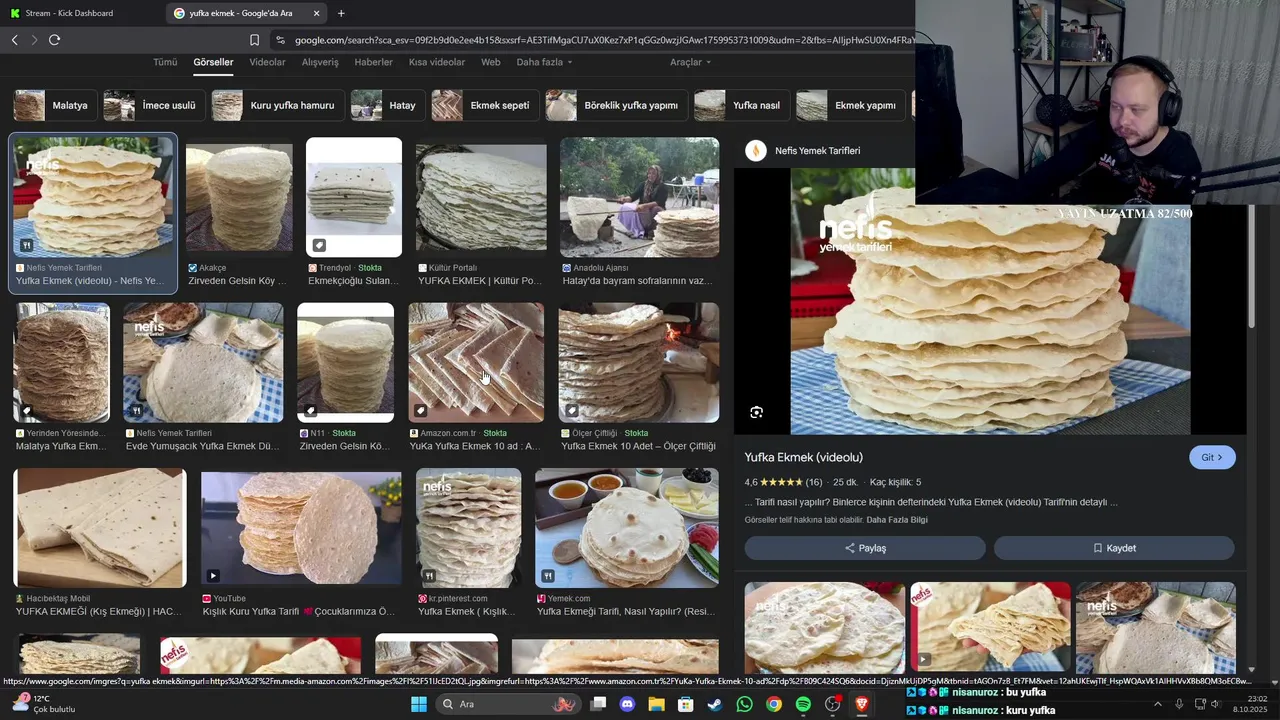The width and height of the screenshot is (1280, 720).
Task: Open Microsoft Store from the taskbar
Action: click(686, 704)
